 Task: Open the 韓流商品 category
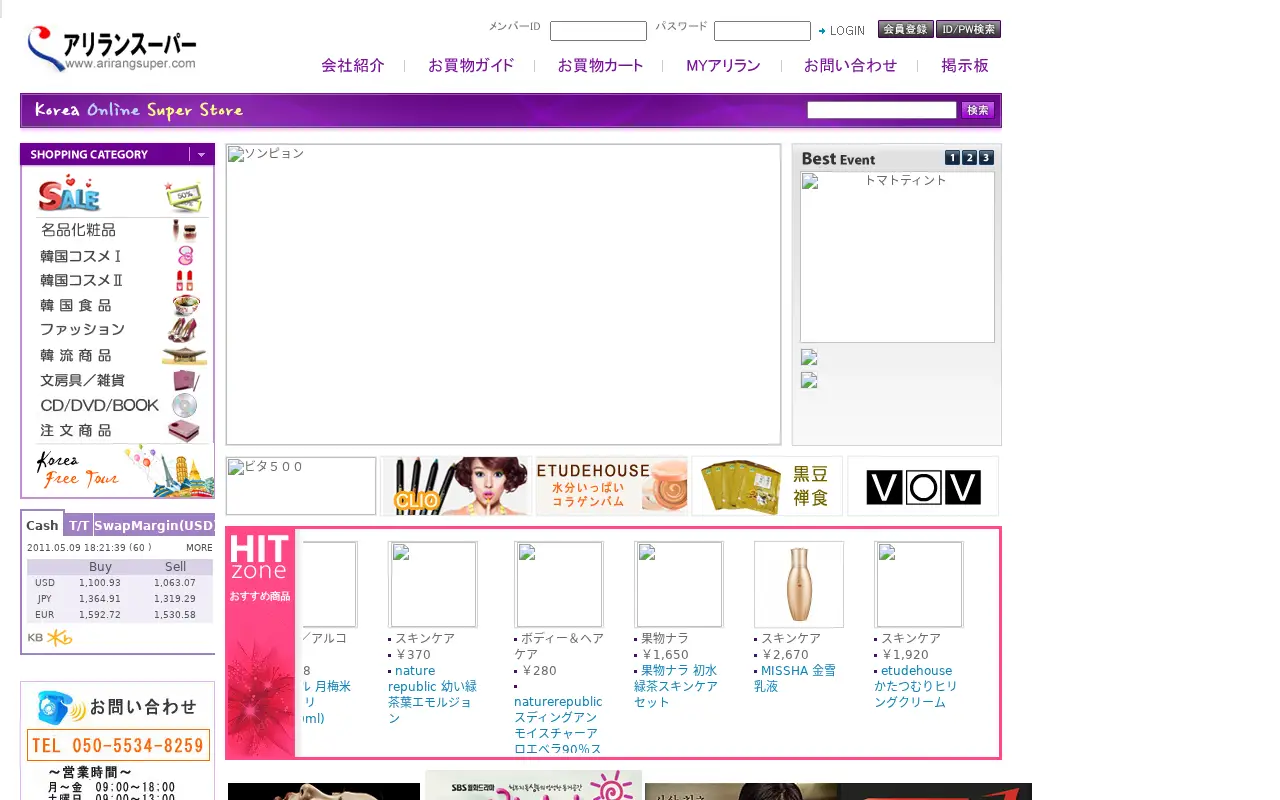tap(122, 355)
